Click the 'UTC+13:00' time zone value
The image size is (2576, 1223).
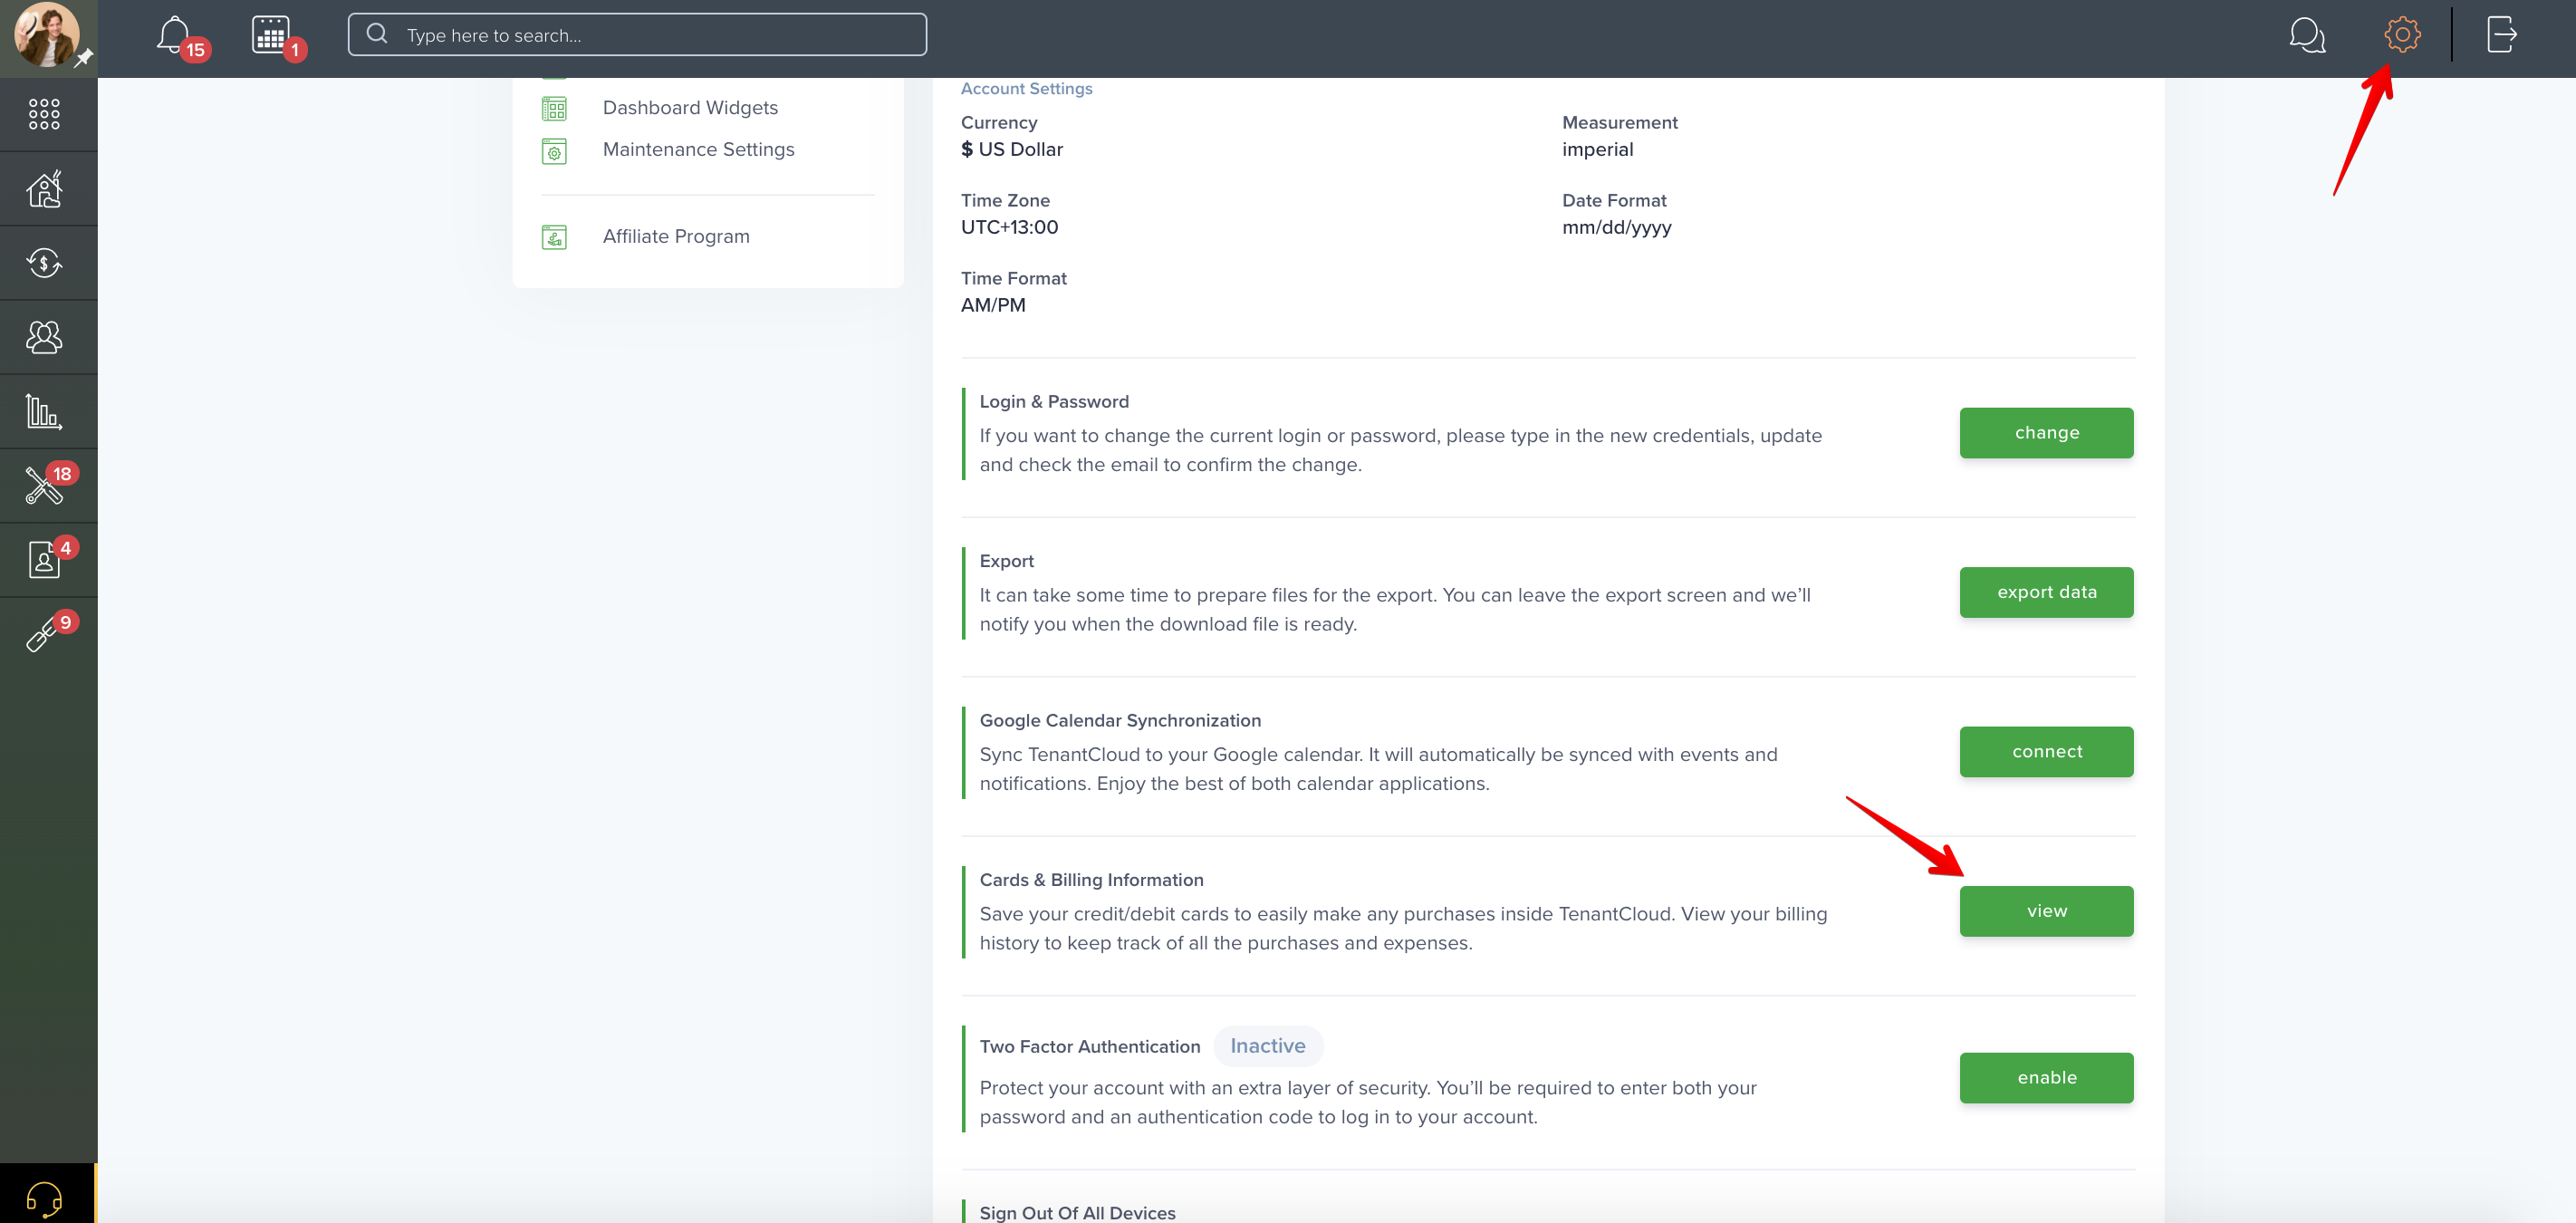click(1009, 228)
